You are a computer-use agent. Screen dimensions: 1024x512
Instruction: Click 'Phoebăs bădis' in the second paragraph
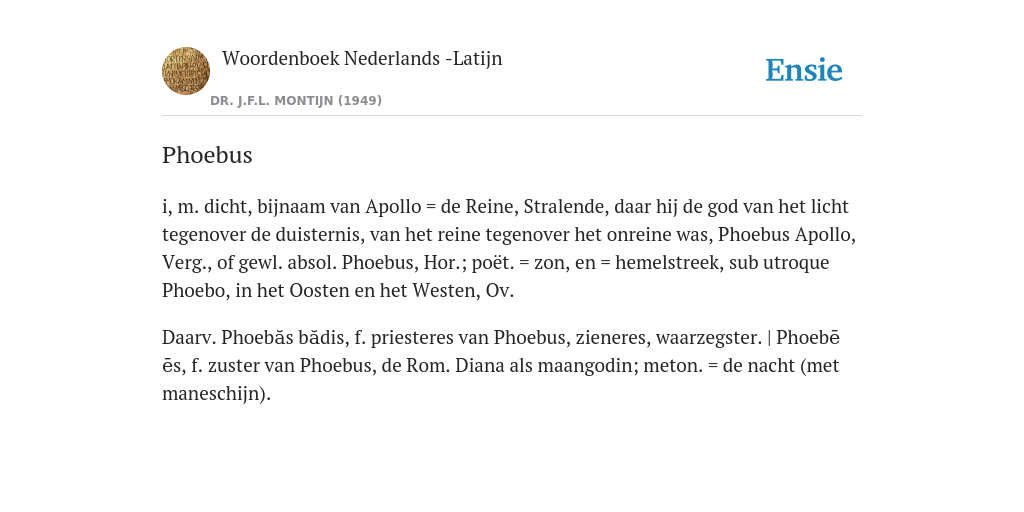pyautogui.click(x=283, y=338)
